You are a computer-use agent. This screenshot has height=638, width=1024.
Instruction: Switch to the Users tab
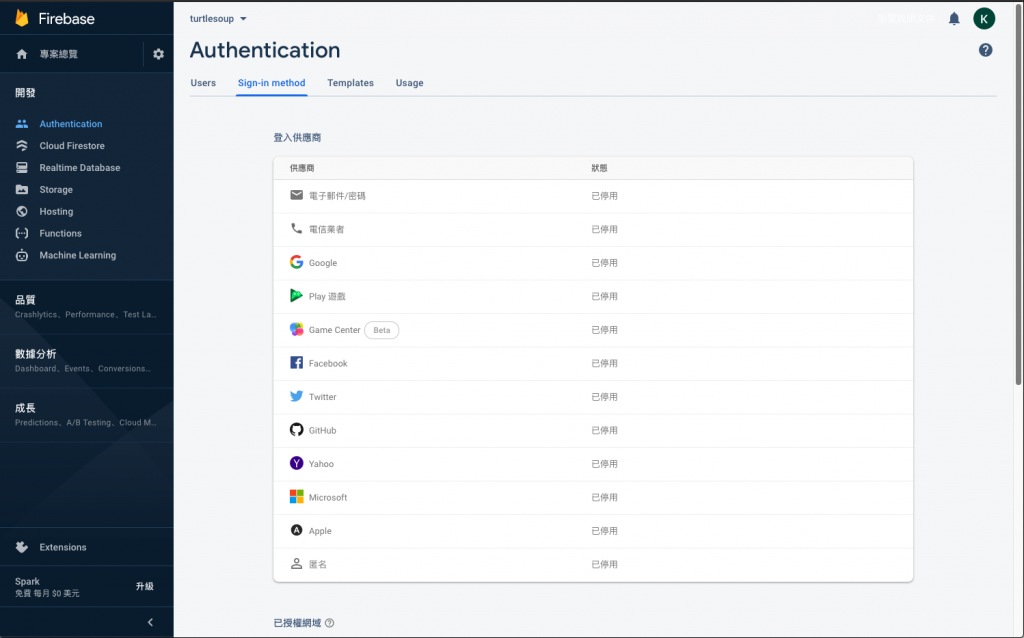click(x=203, y=83)
